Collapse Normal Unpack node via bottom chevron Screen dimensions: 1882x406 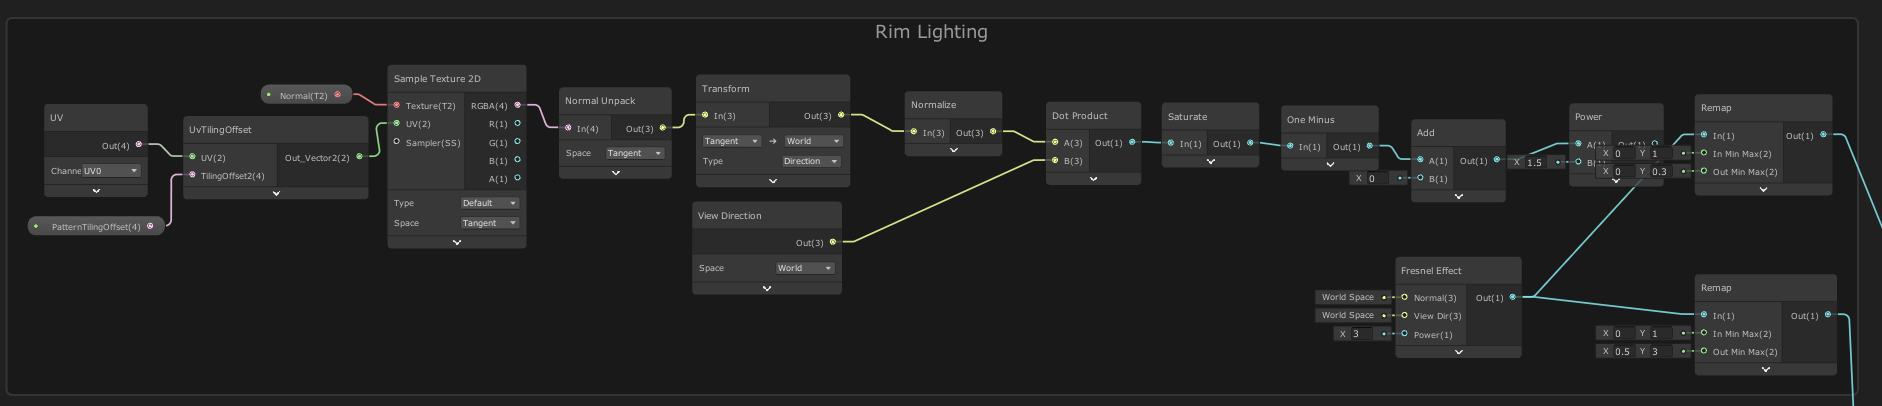point(615,172)
